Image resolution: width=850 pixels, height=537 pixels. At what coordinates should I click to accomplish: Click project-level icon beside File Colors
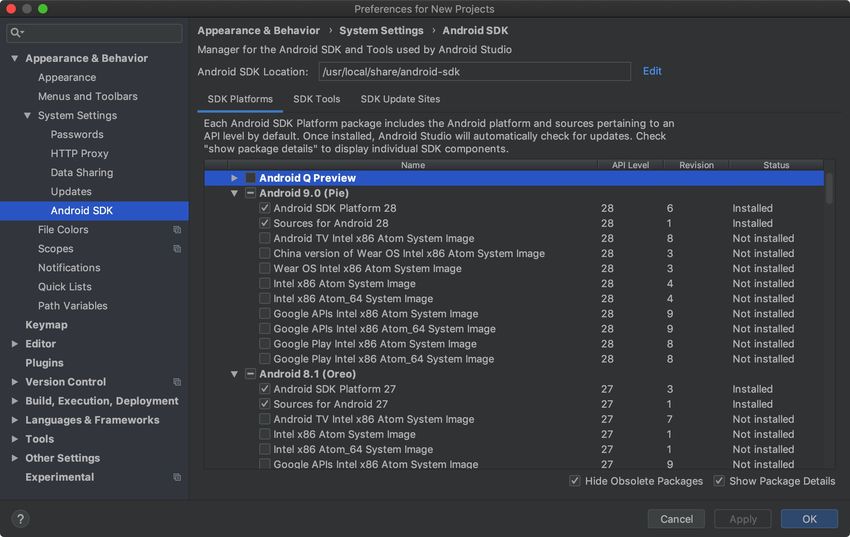click(x=177, y=230)
